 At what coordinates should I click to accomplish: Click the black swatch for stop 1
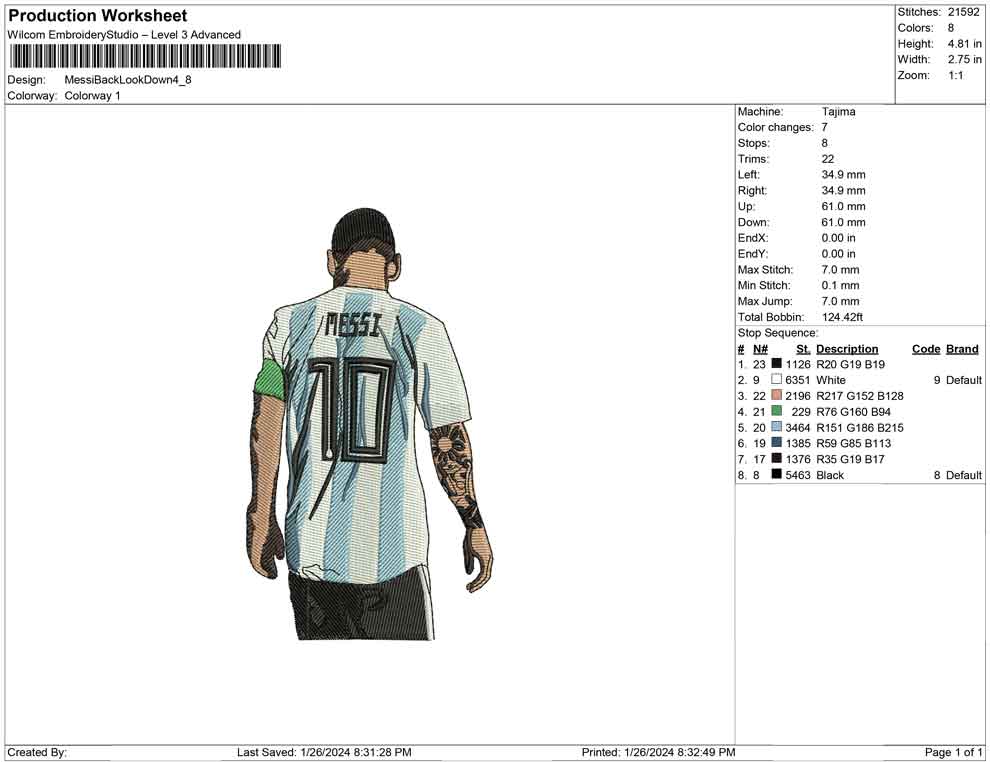(777, 363)
